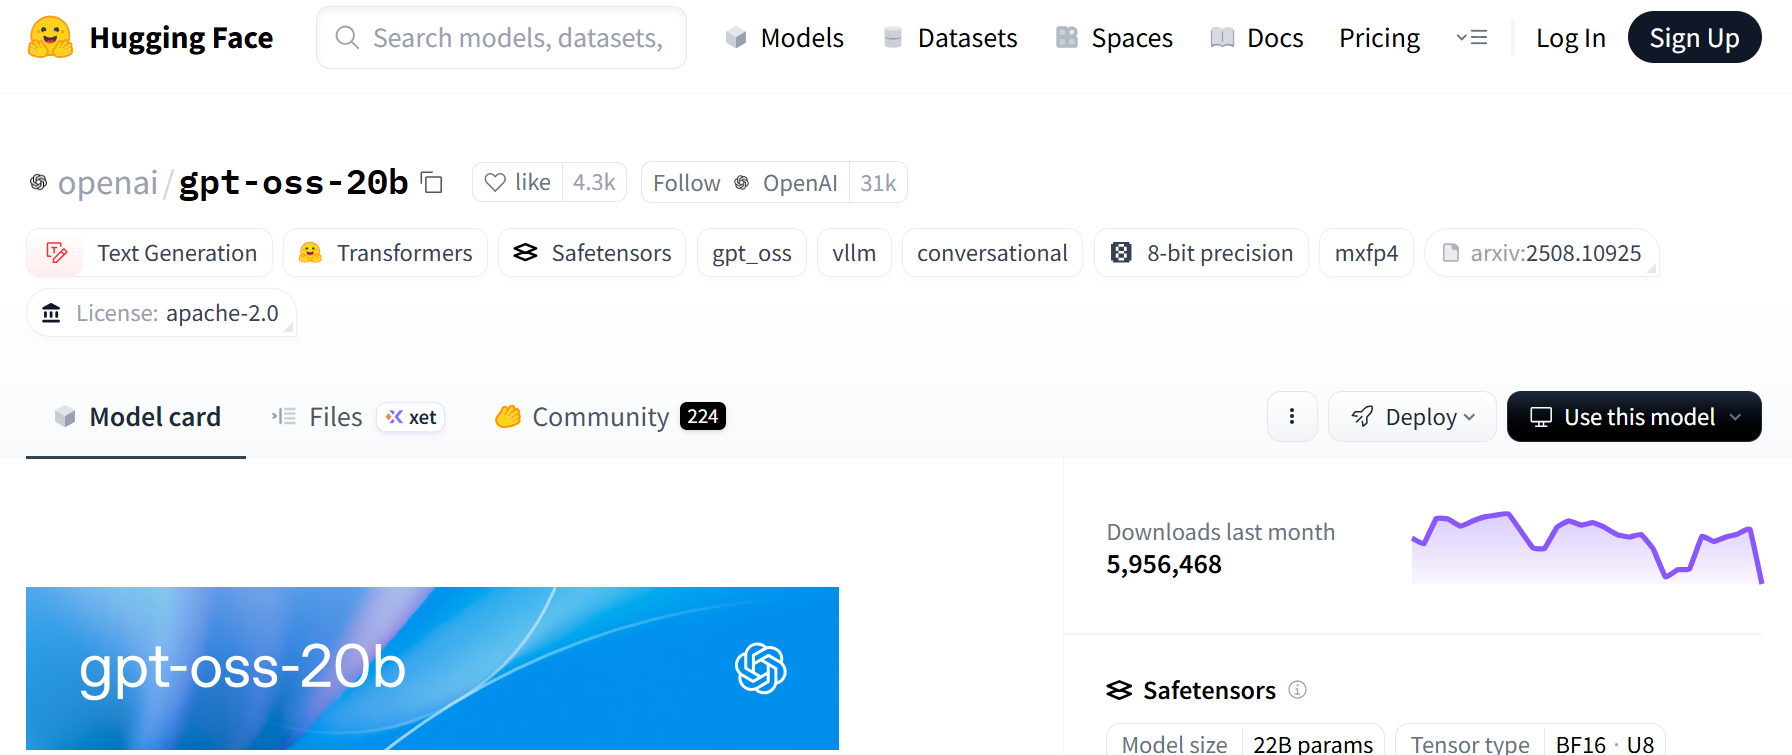The image size is (1792, 755).
Task: Click the OpenAI avatar beside openai
Action: point(39,182)
